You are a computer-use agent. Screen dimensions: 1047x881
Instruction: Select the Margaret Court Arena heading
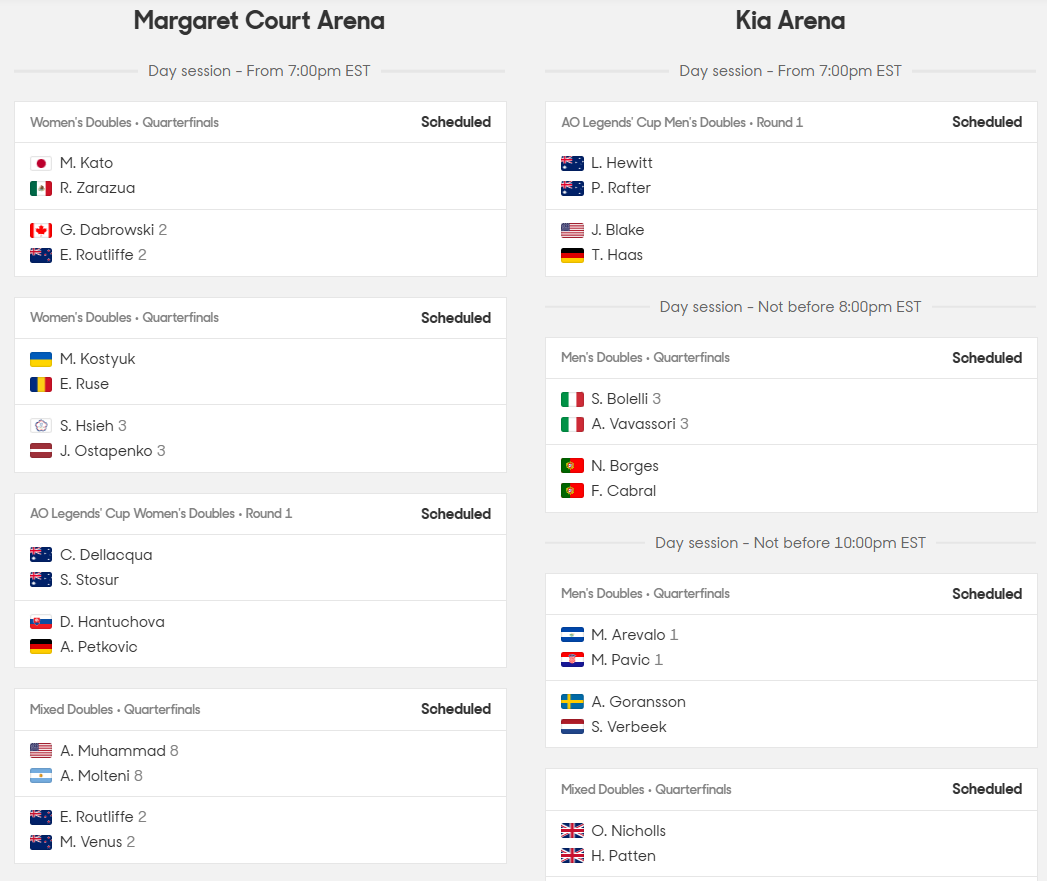[259, 21]
